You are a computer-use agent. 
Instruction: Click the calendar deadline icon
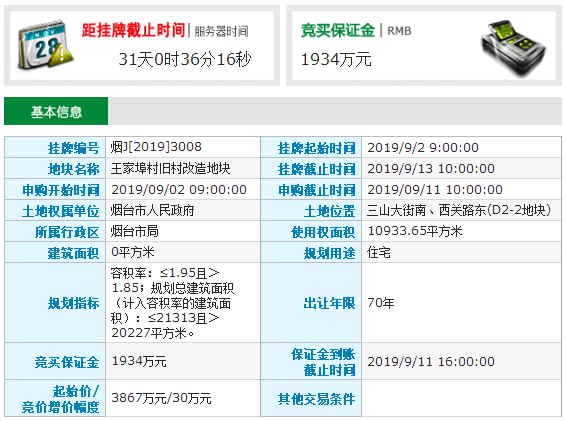(x=45, y=45)
